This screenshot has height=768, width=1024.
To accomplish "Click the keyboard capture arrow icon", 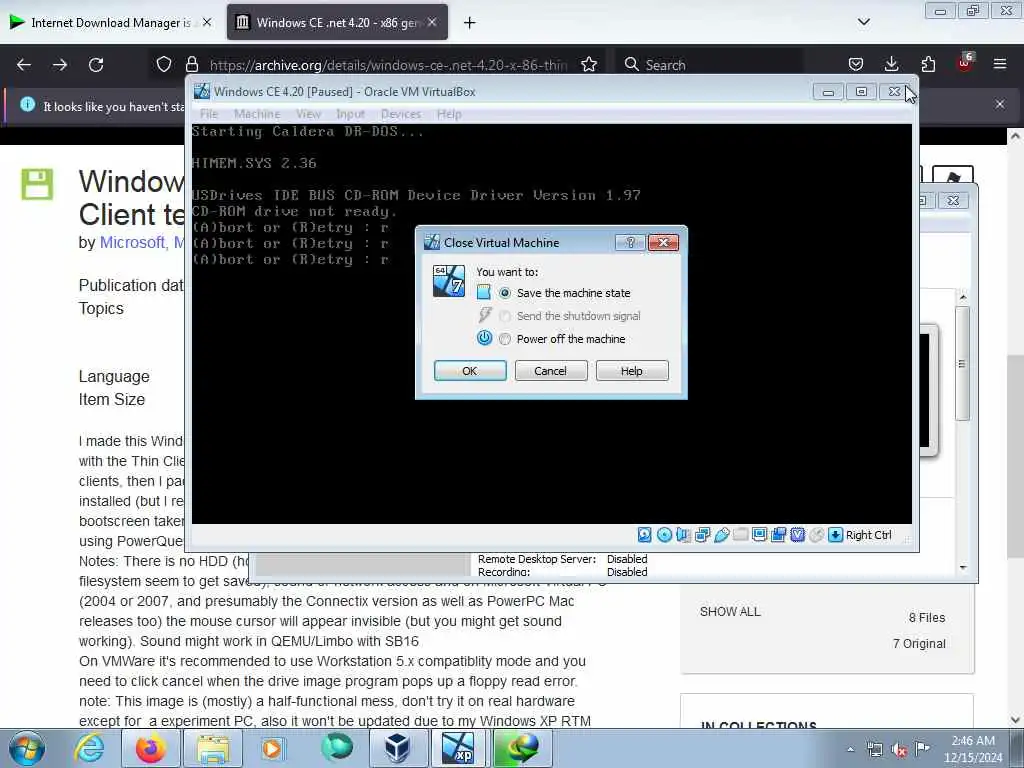I will click(835, 535).
